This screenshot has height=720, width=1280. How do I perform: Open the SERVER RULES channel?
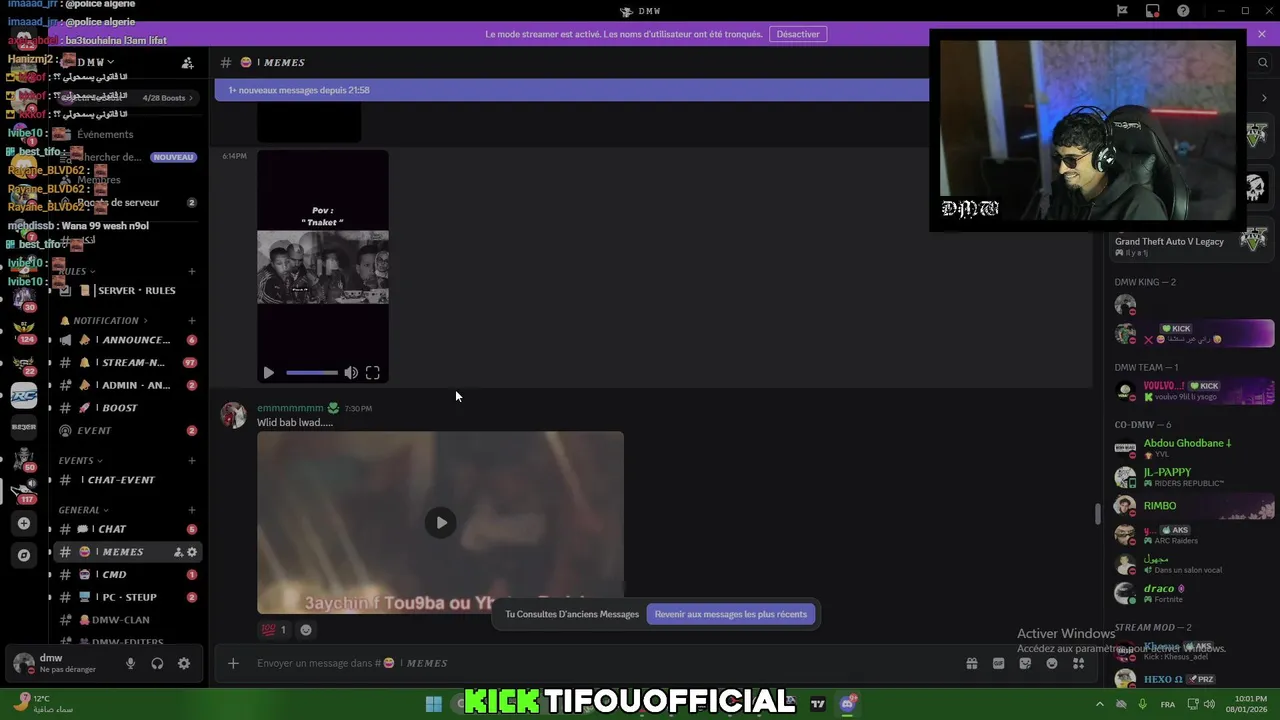(x=127, y=291)
